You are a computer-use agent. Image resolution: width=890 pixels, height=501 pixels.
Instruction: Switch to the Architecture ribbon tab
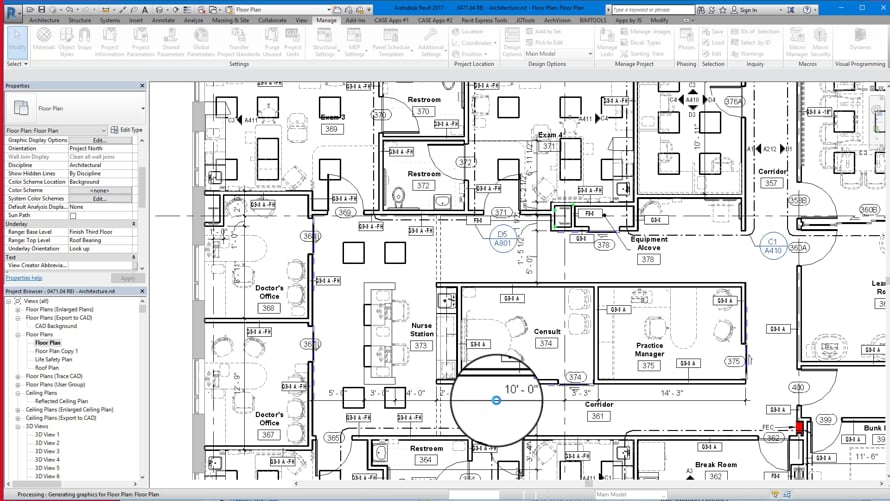click(x=44, y=20)
